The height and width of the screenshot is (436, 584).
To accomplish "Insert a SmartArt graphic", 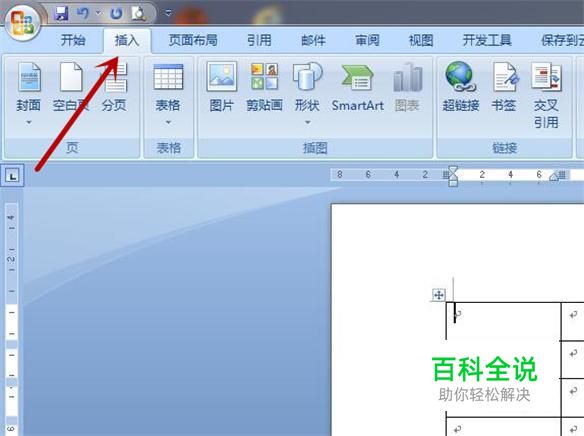I will [x=358, y=87].
